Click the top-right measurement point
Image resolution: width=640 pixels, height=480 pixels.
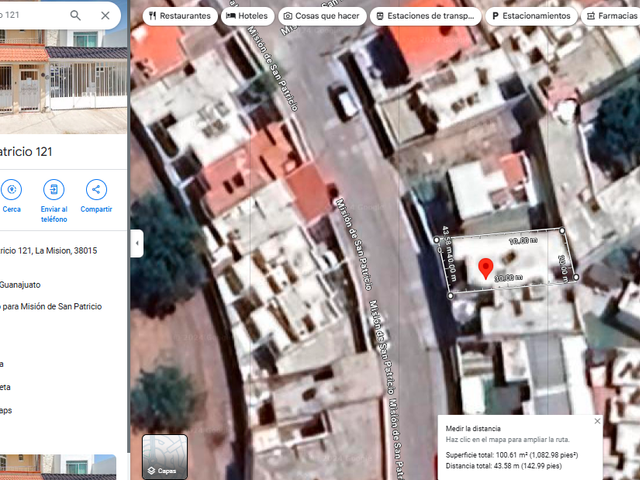point(562,231)
